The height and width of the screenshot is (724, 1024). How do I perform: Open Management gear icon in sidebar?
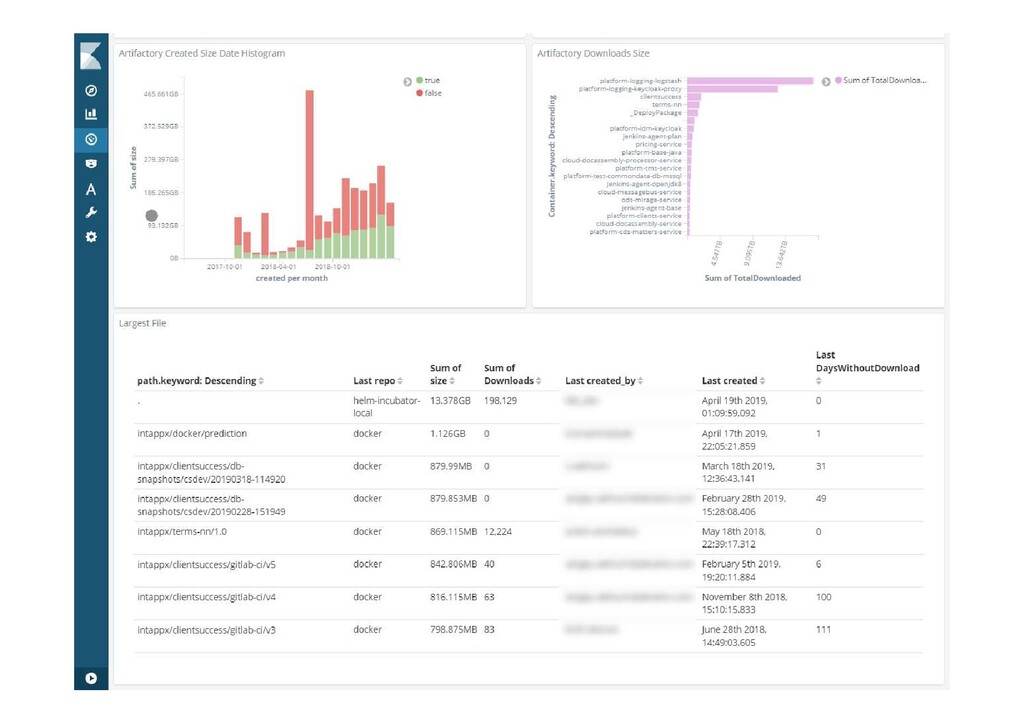(91, 237)
